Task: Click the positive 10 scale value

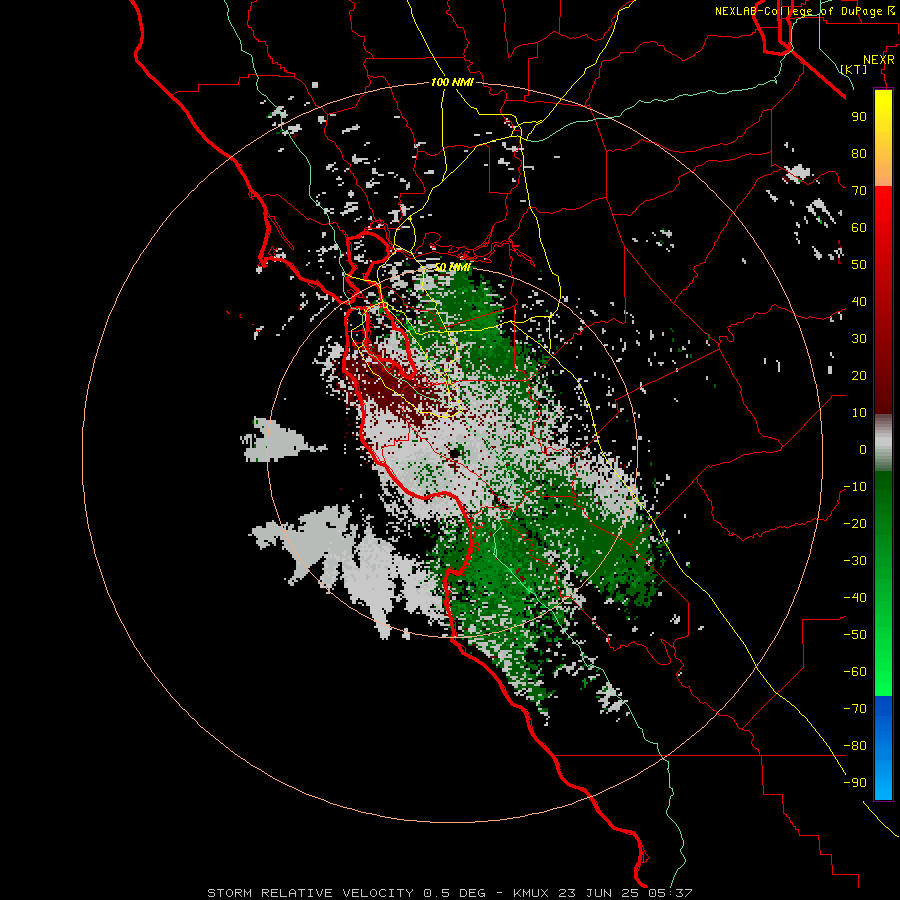Action: pyautogui.click(x=859, y=413)
